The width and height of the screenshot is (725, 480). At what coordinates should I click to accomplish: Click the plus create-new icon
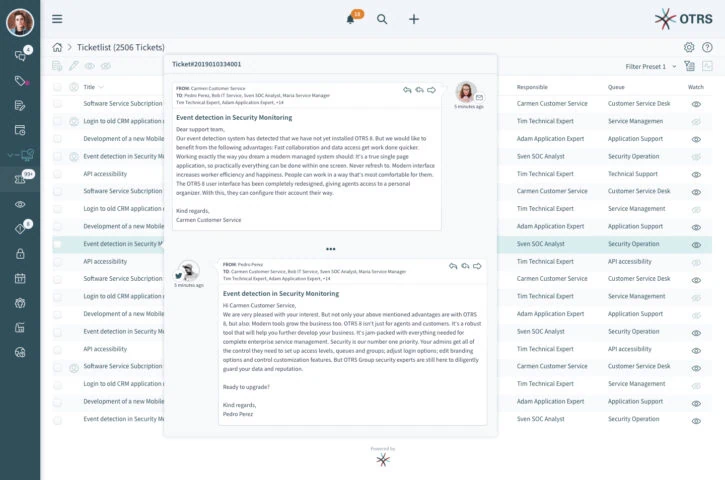pyautogui.click(x=414, y=19)
